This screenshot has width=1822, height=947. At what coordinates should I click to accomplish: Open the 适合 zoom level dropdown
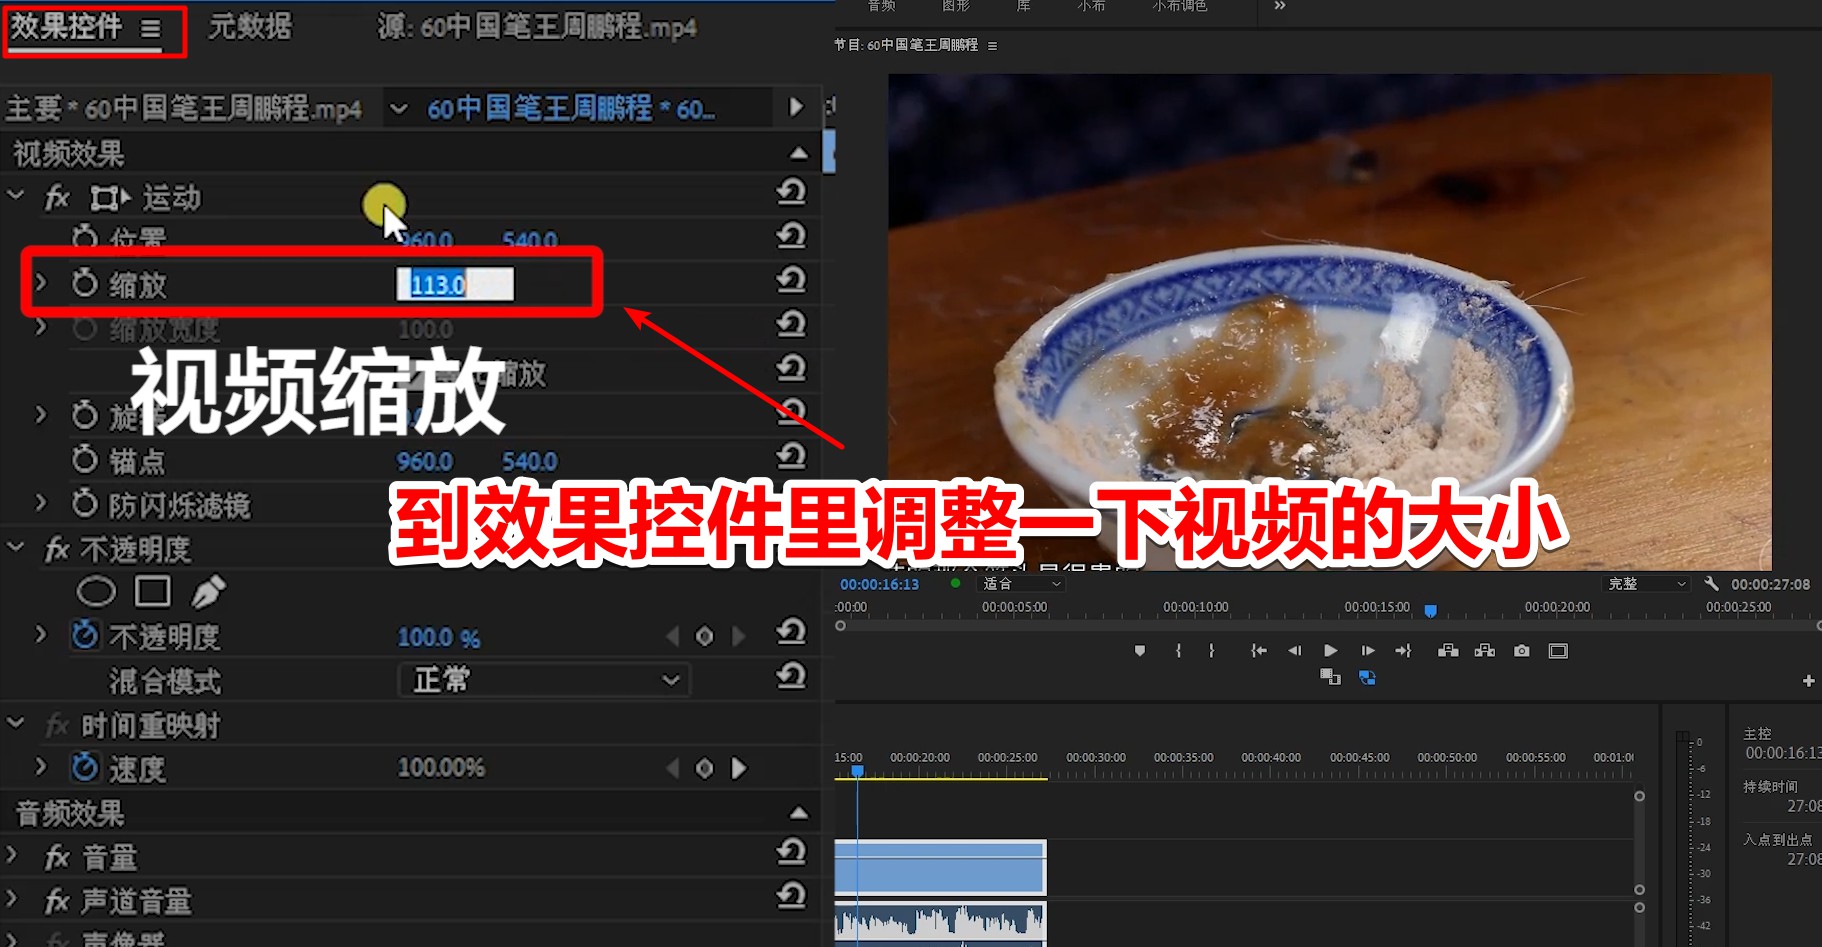click(1021, 584)
